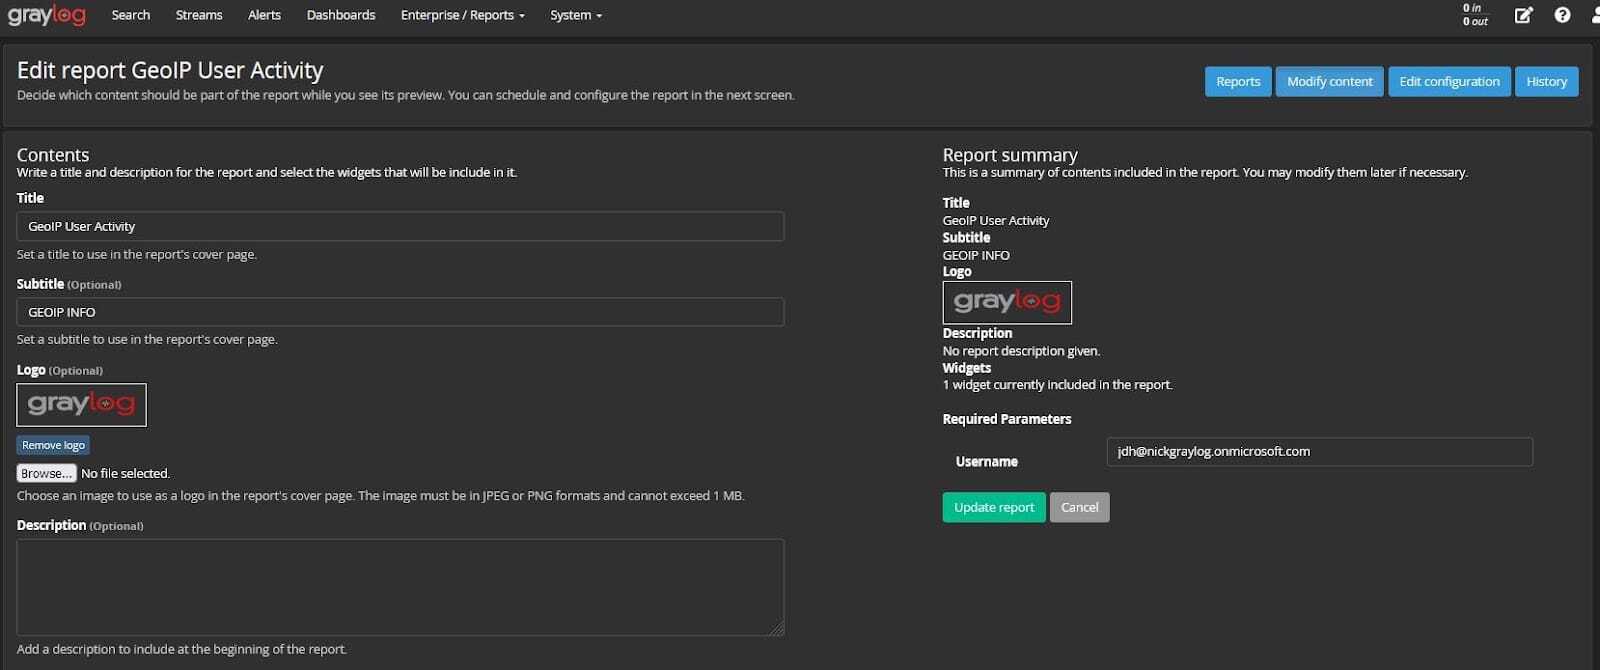The image size is (1600, 670).
Task: Open the Search page
Action: (131, 15)
